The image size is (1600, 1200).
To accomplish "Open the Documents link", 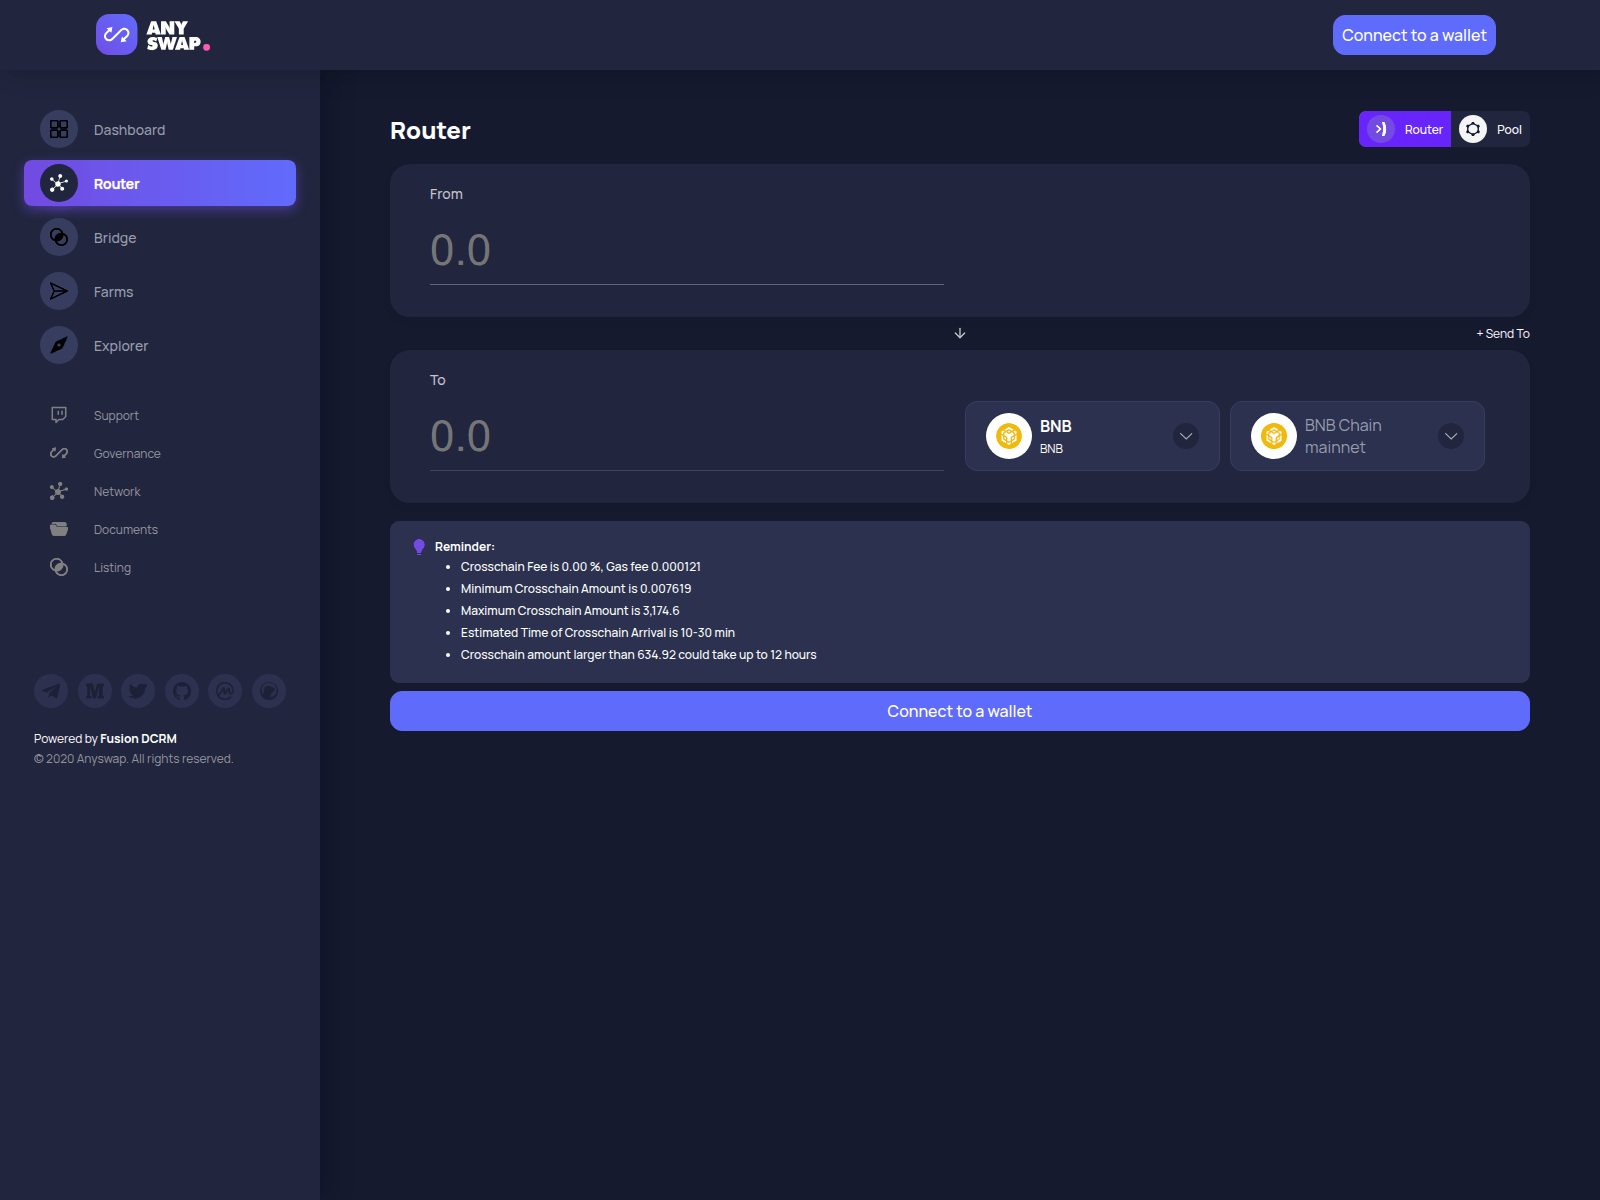I will coord(126,529).
